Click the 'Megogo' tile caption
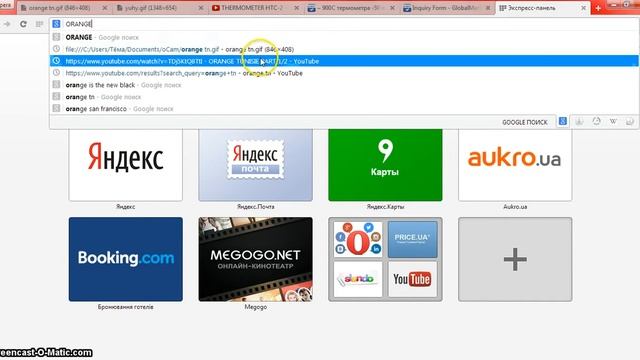 (256, 307)
